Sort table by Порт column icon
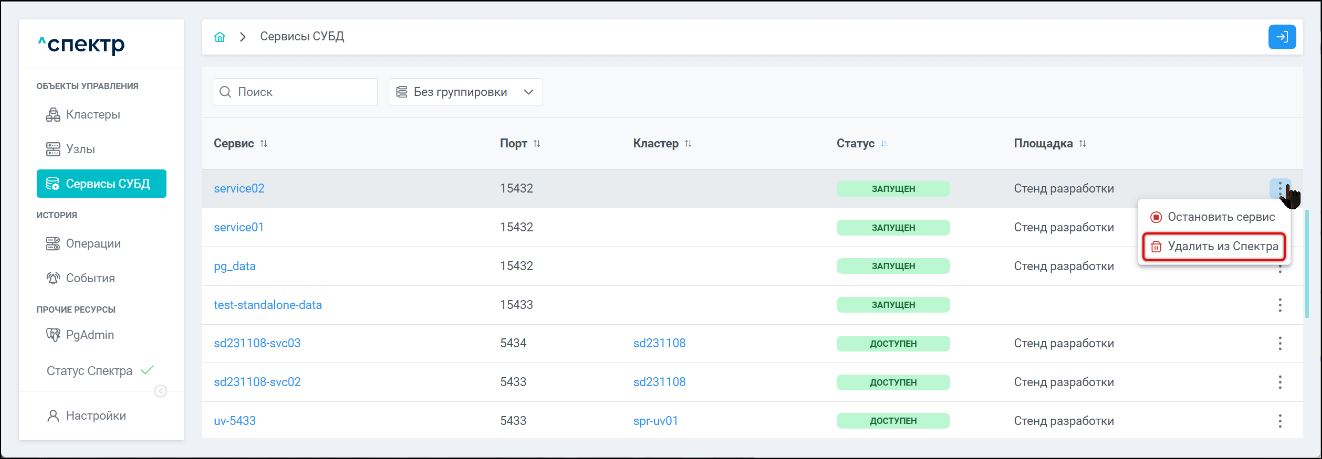 (x=537, y=144)
